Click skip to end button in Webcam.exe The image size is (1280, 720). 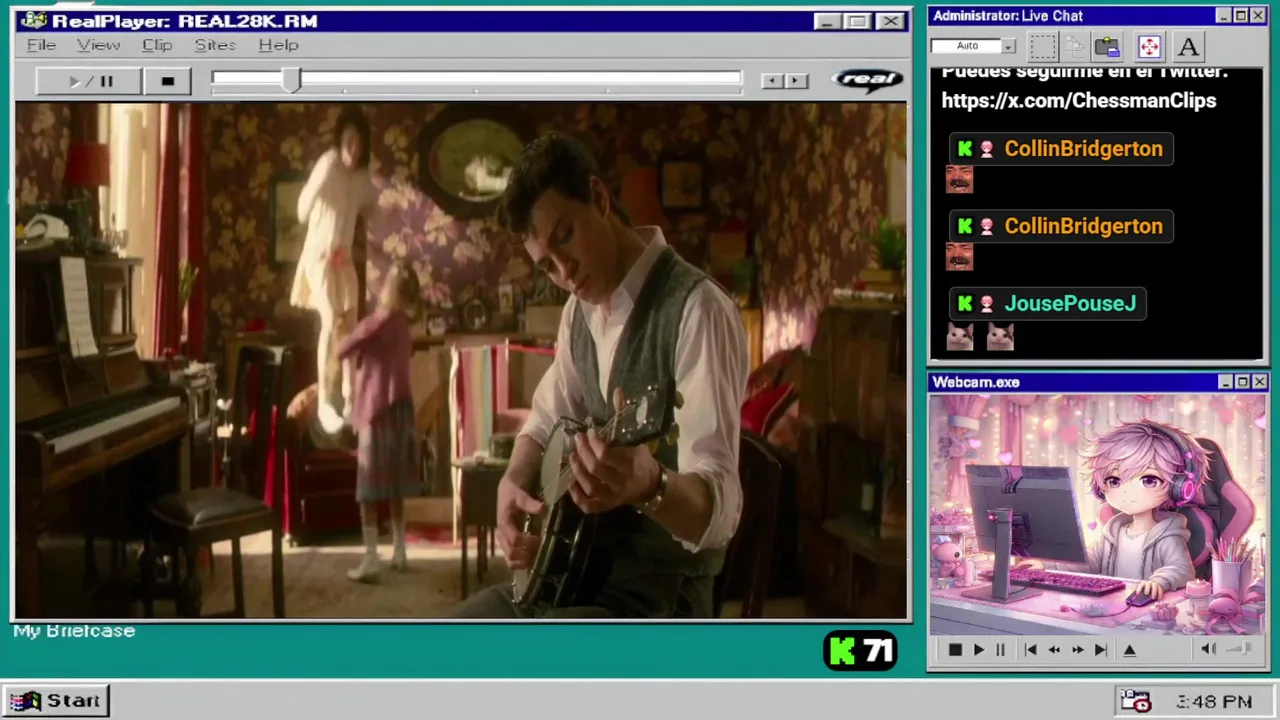tap(1100, 650)
